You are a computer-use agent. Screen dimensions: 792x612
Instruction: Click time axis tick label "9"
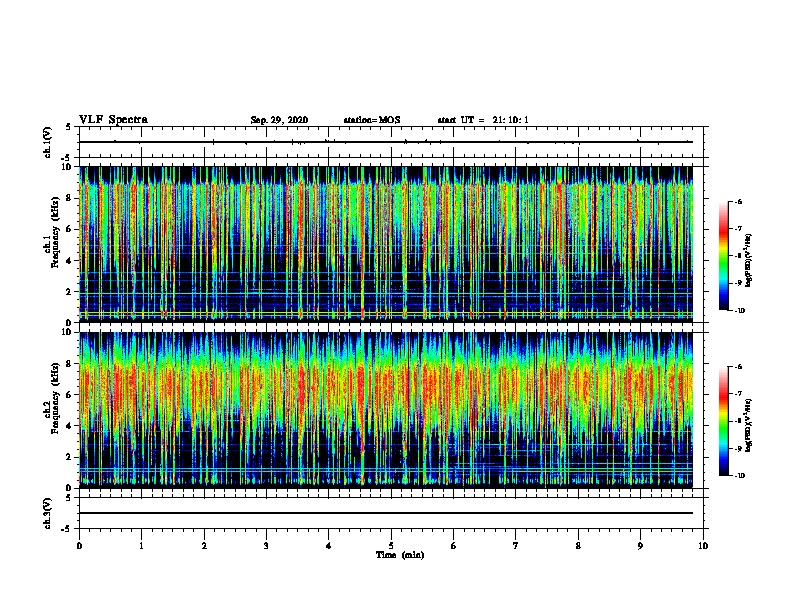click(640, 546)
